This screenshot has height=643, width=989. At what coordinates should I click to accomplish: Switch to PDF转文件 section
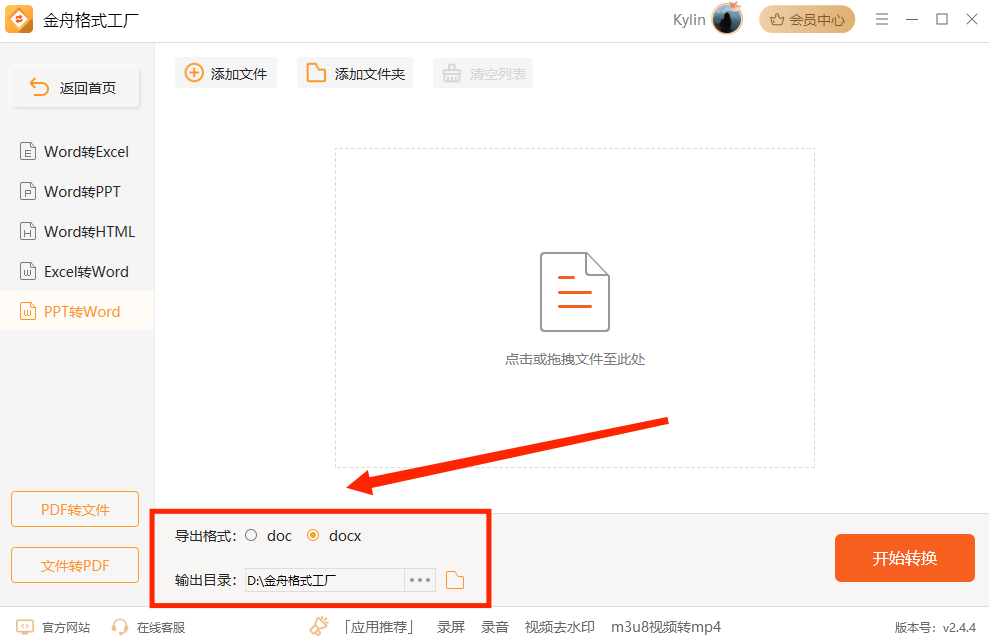75,509
